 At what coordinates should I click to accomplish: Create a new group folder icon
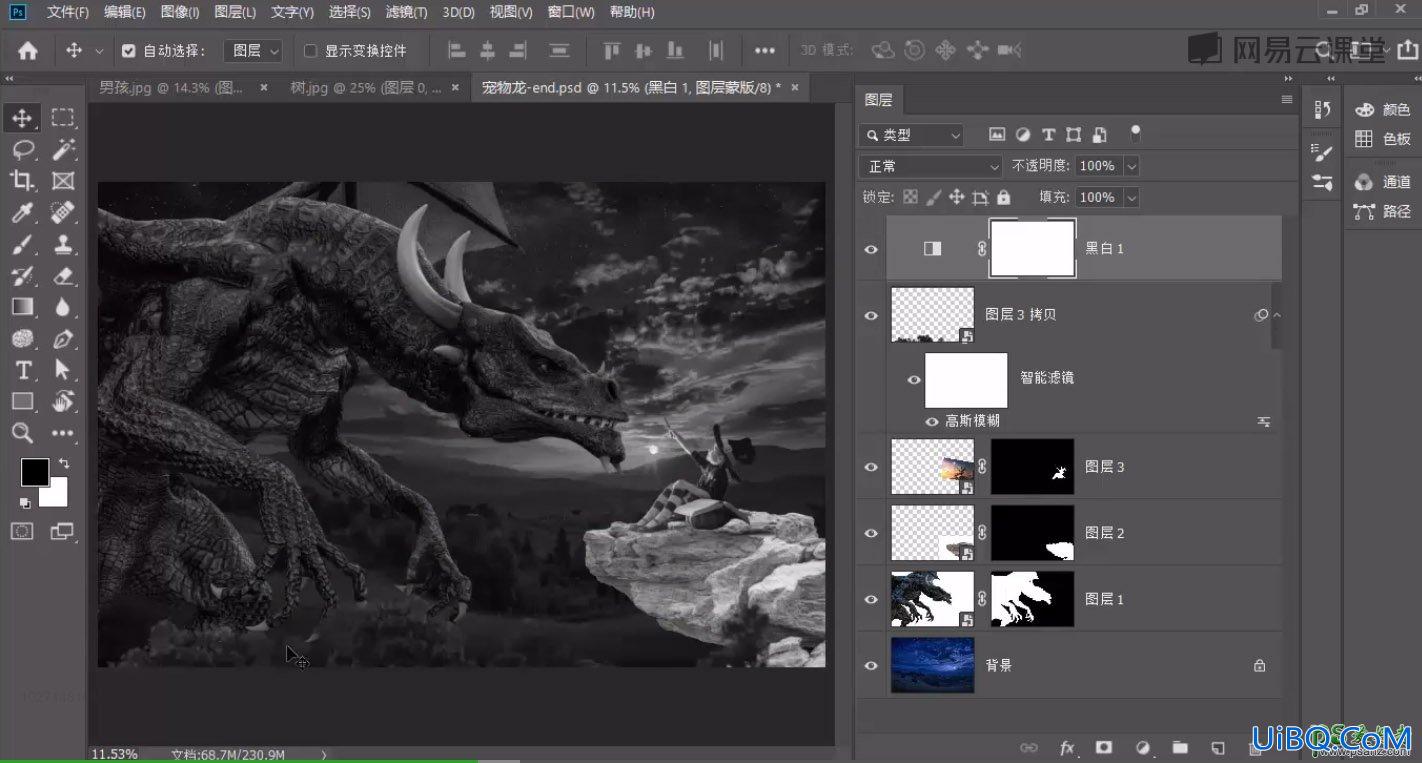coord(1180,747)
